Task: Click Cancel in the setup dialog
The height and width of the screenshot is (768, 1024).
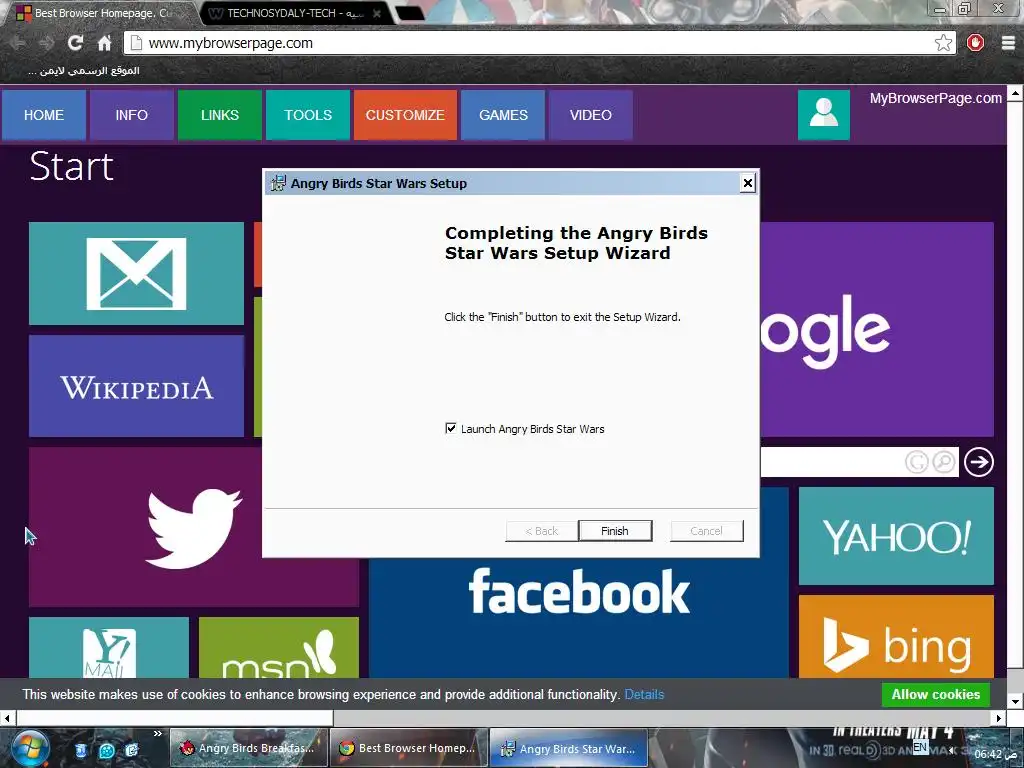Action: 707,531
